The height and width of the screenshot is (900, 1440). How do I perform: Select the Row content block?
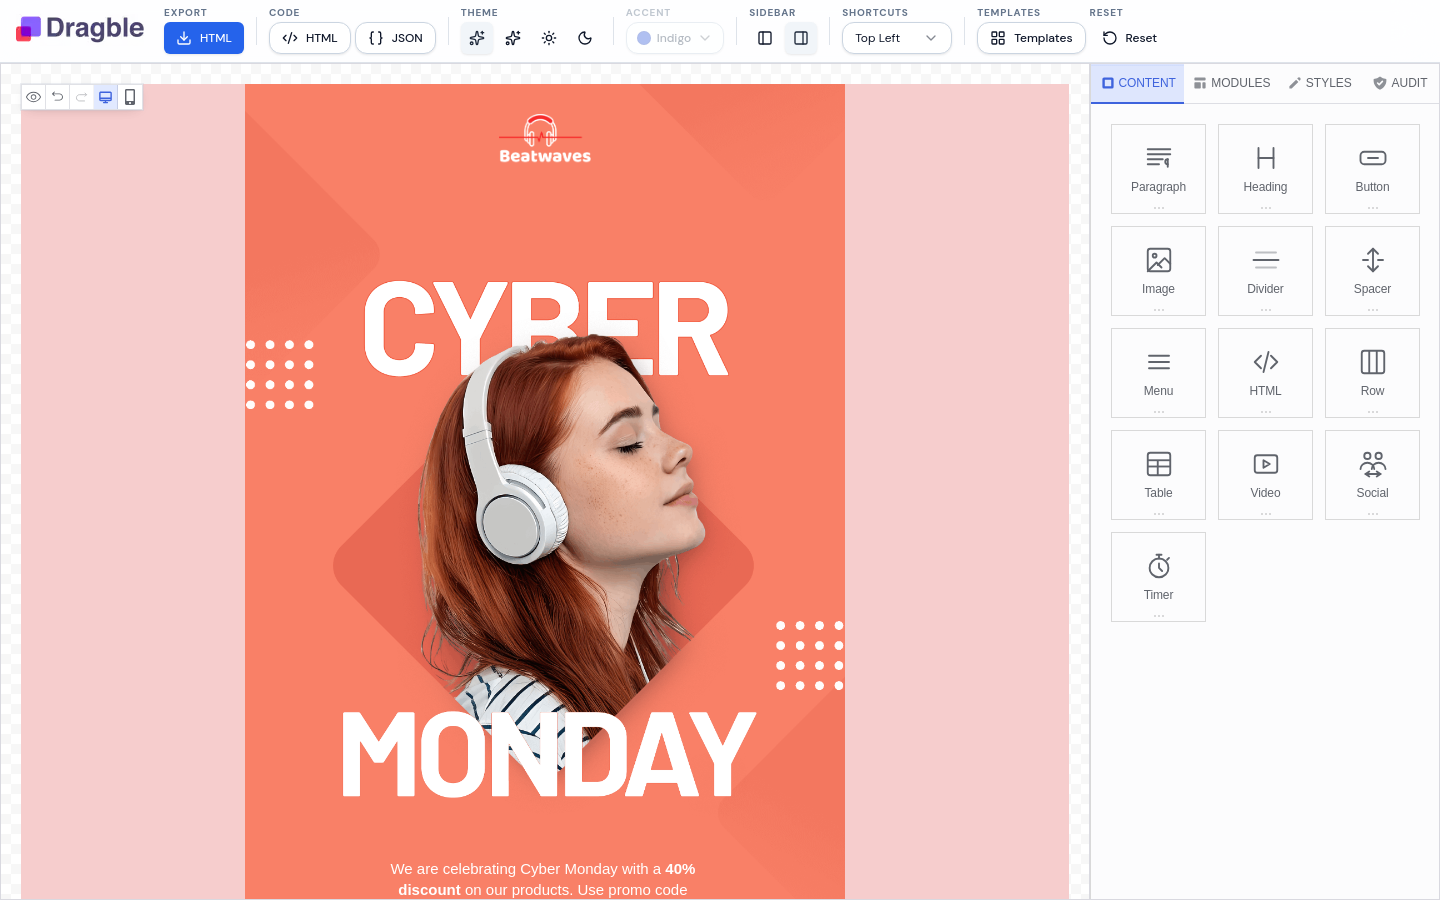coord(1372,373)
